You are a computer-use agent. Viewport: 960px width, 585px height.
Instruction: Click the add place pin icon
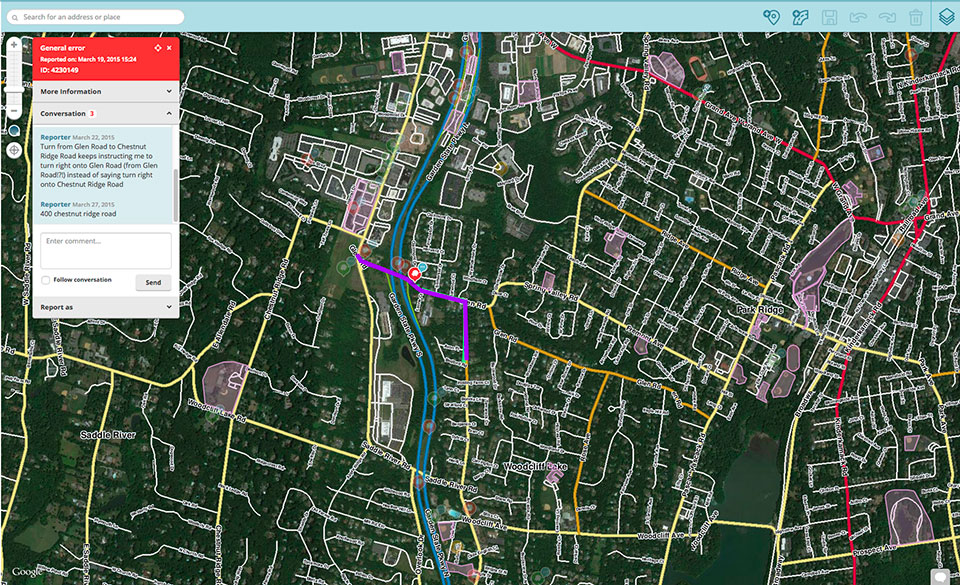tap(771, 17)
